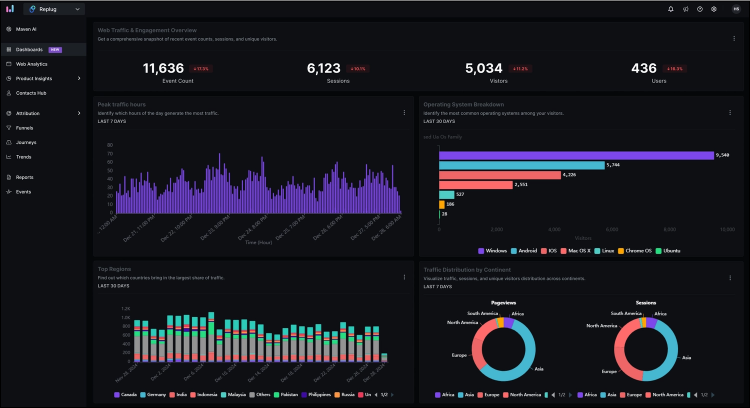
Task: Open Events in the sidebar
Action: pos(44,192)
